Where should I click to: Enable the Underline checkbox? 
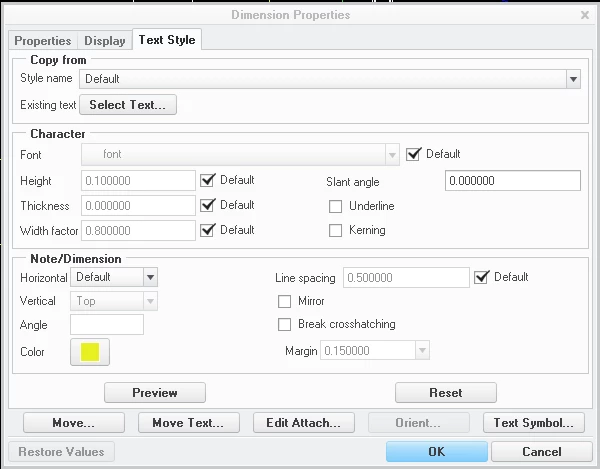[336, 207]
